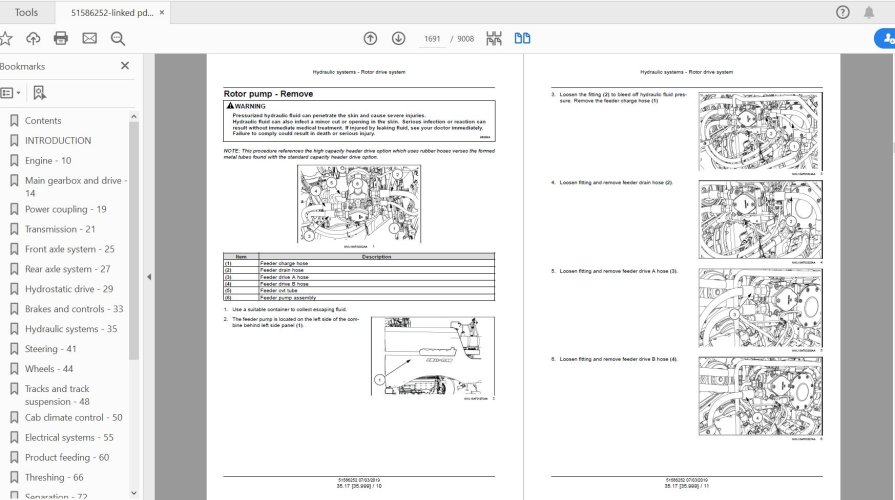Viewport: 895px width, 500px height.
Task: Collapse the navigation pane with side arrow
Action: tap(149, 277)
